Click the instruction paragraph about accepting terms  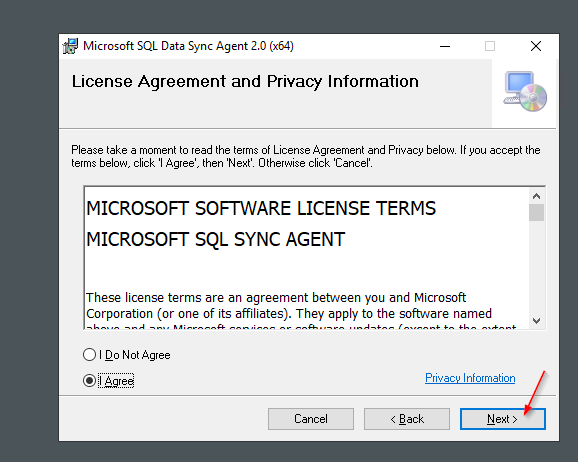click(x=306, y=156)
